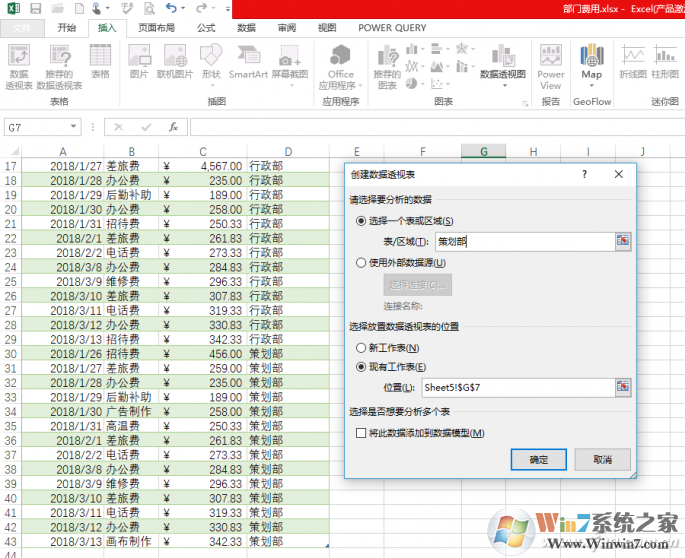Click the 数据透视表 (PivotTable) ribbon icon
The width and height of the screenshot is (685, 558).
[x=19, y=62]
